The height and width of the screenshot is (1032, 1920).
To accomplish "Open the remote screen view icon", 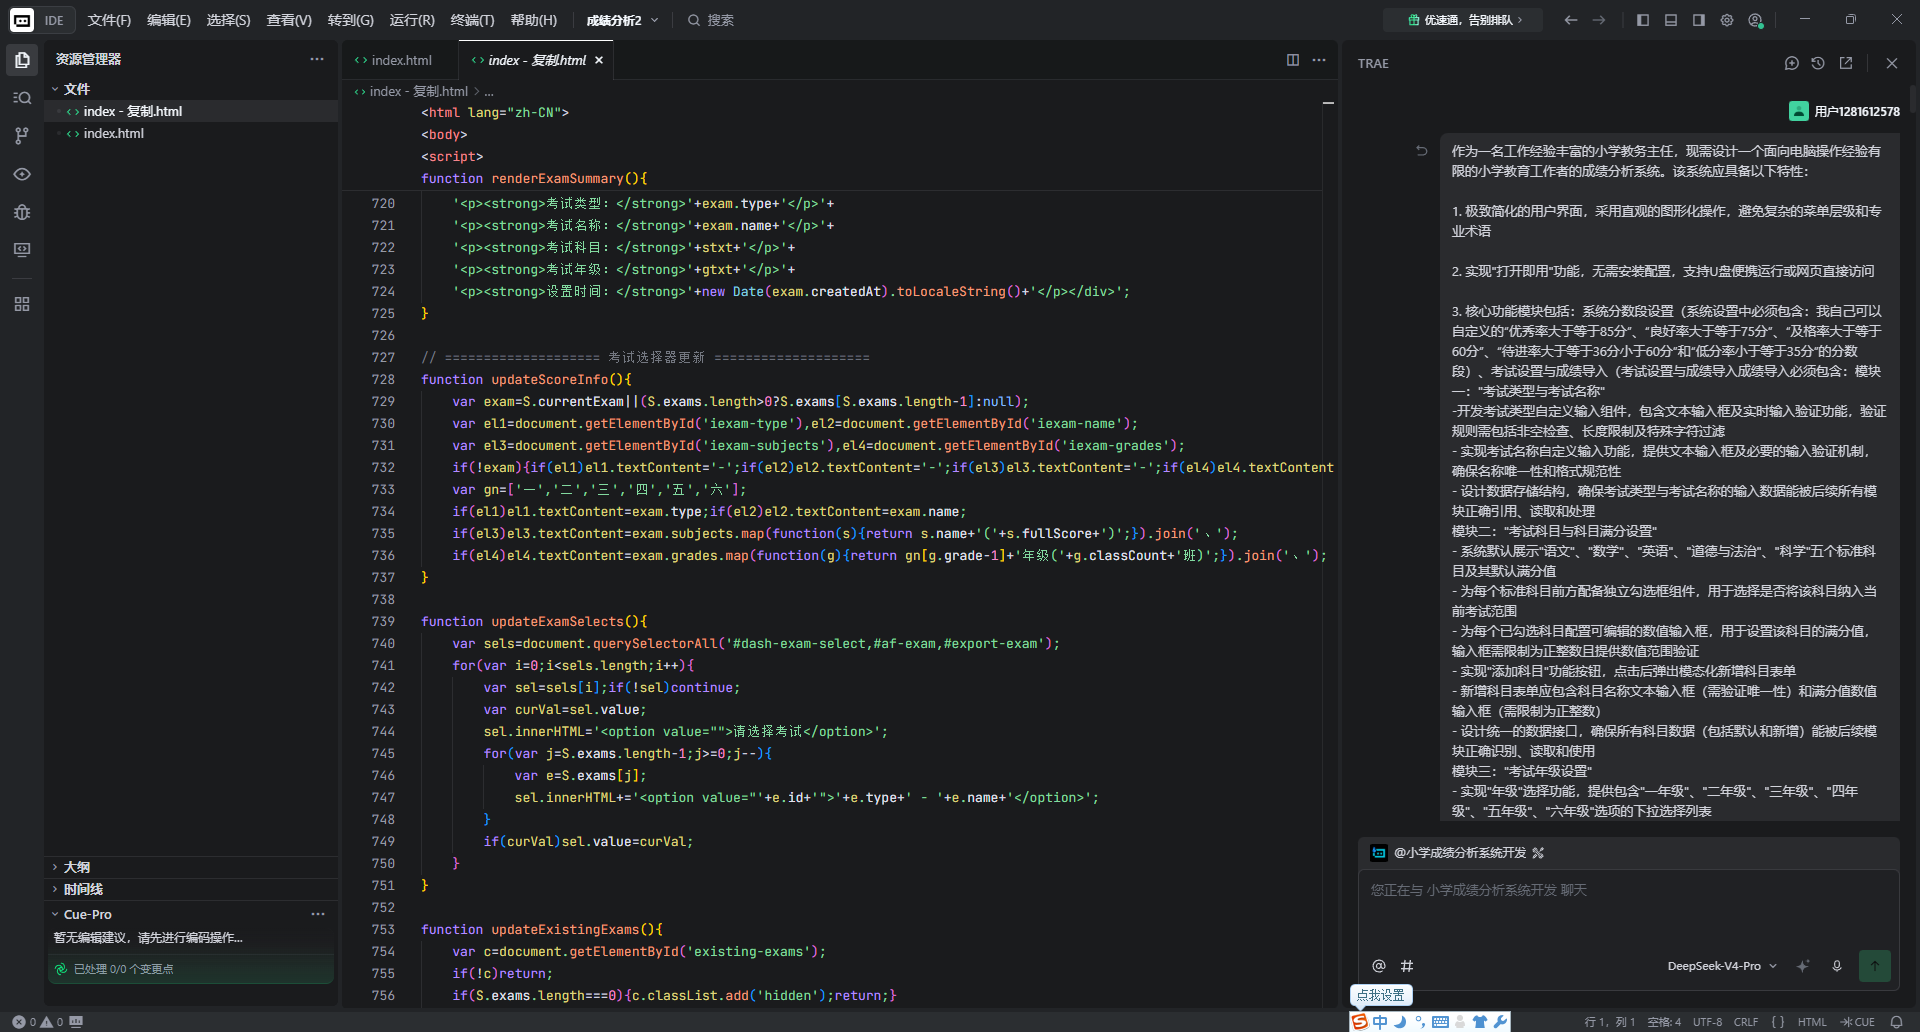I will click(22, 250).
